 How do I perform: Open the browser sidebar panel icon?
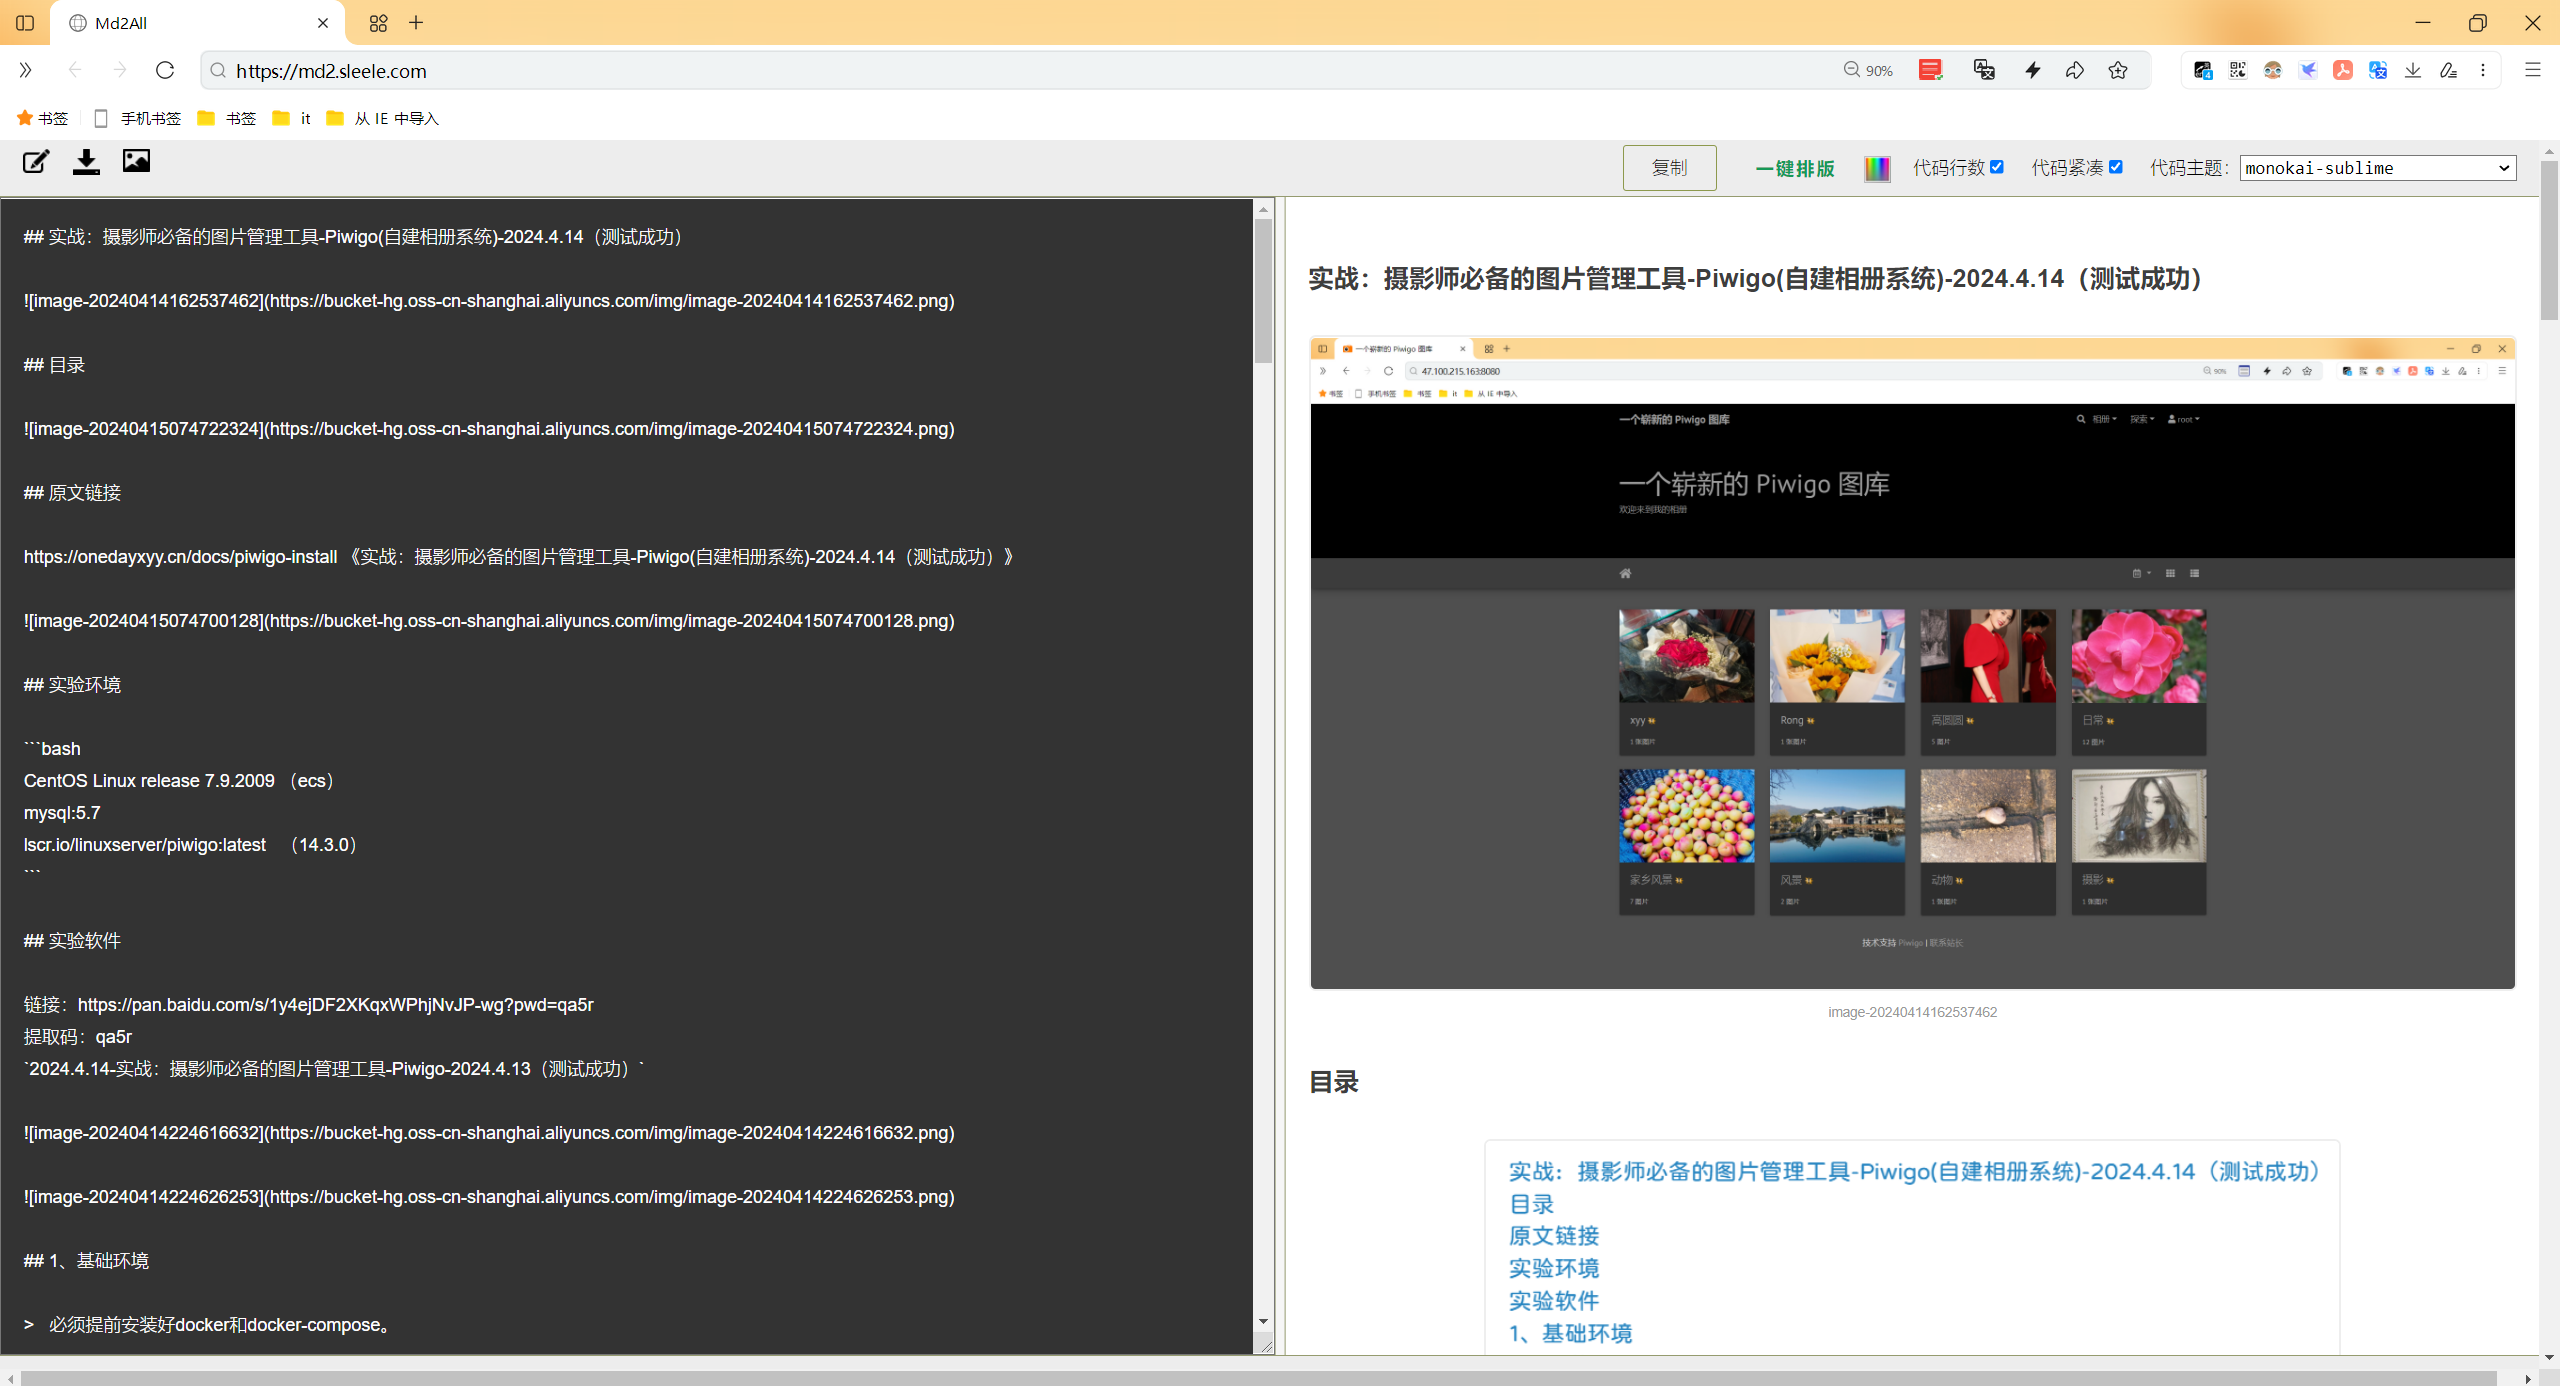(x=25, y=23)
